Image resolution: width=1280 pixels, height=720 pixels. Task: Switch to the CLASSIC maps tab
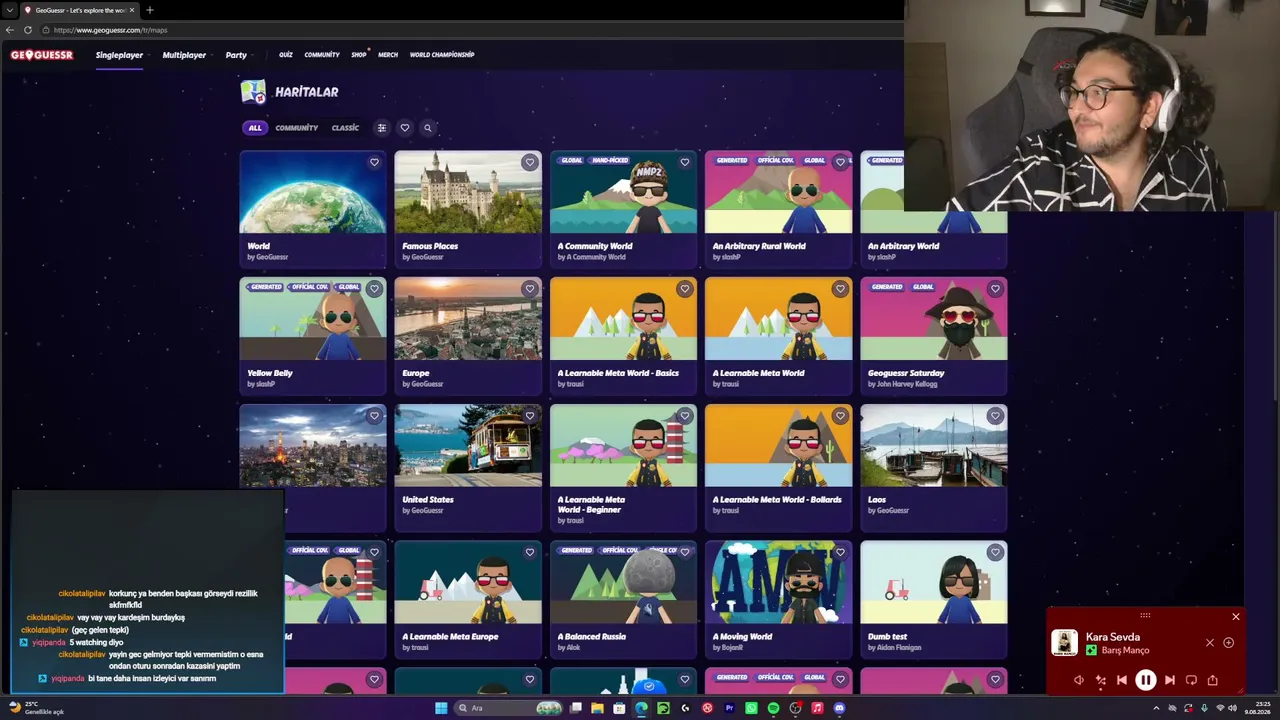coord(345,128)
